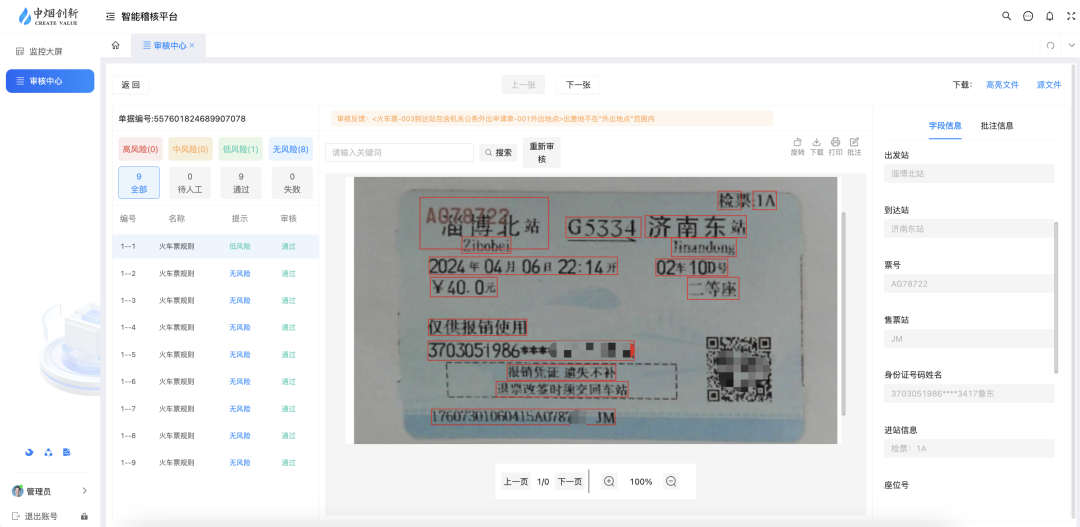
Task: Zoom in with the plus magnifier icon
Action: [609, 482]
